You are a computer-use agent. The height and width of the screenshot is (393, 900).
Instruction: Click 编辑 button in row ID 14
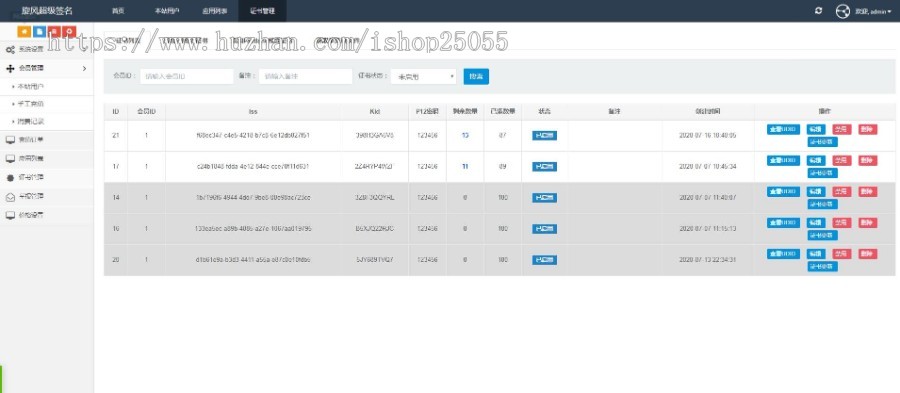pyautogui.click(x=816, y=192)
